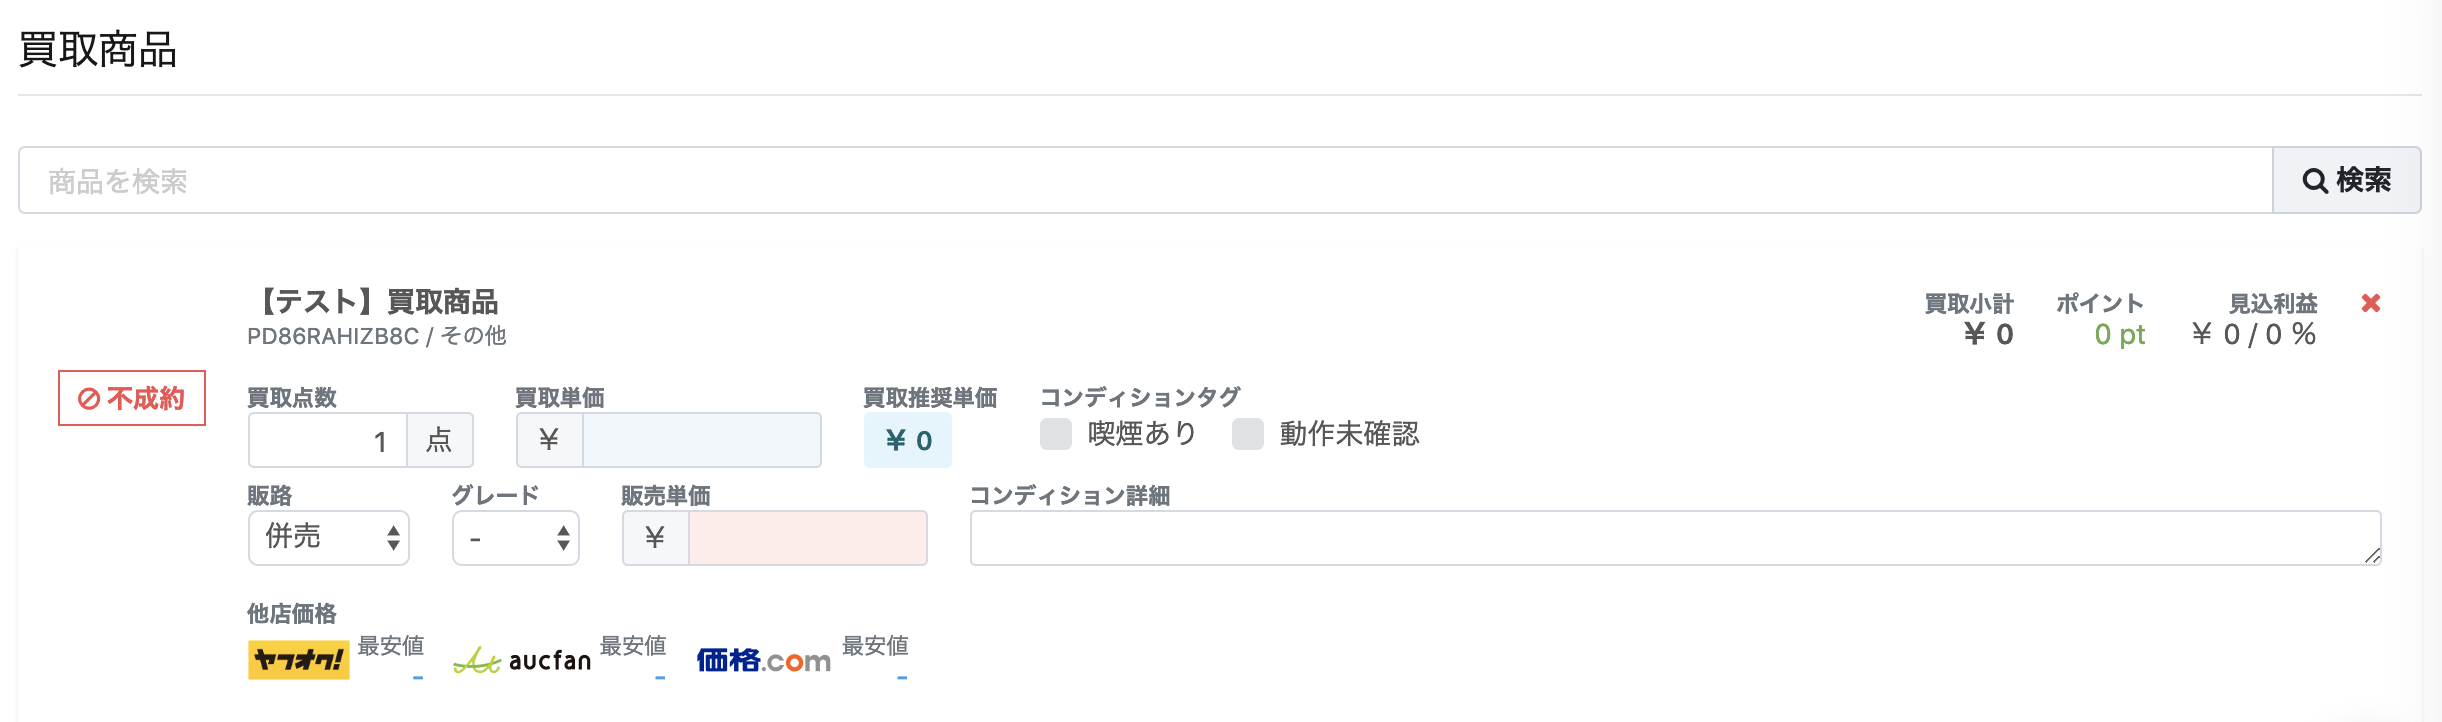Click the 不成約 button

coord(132,398)
